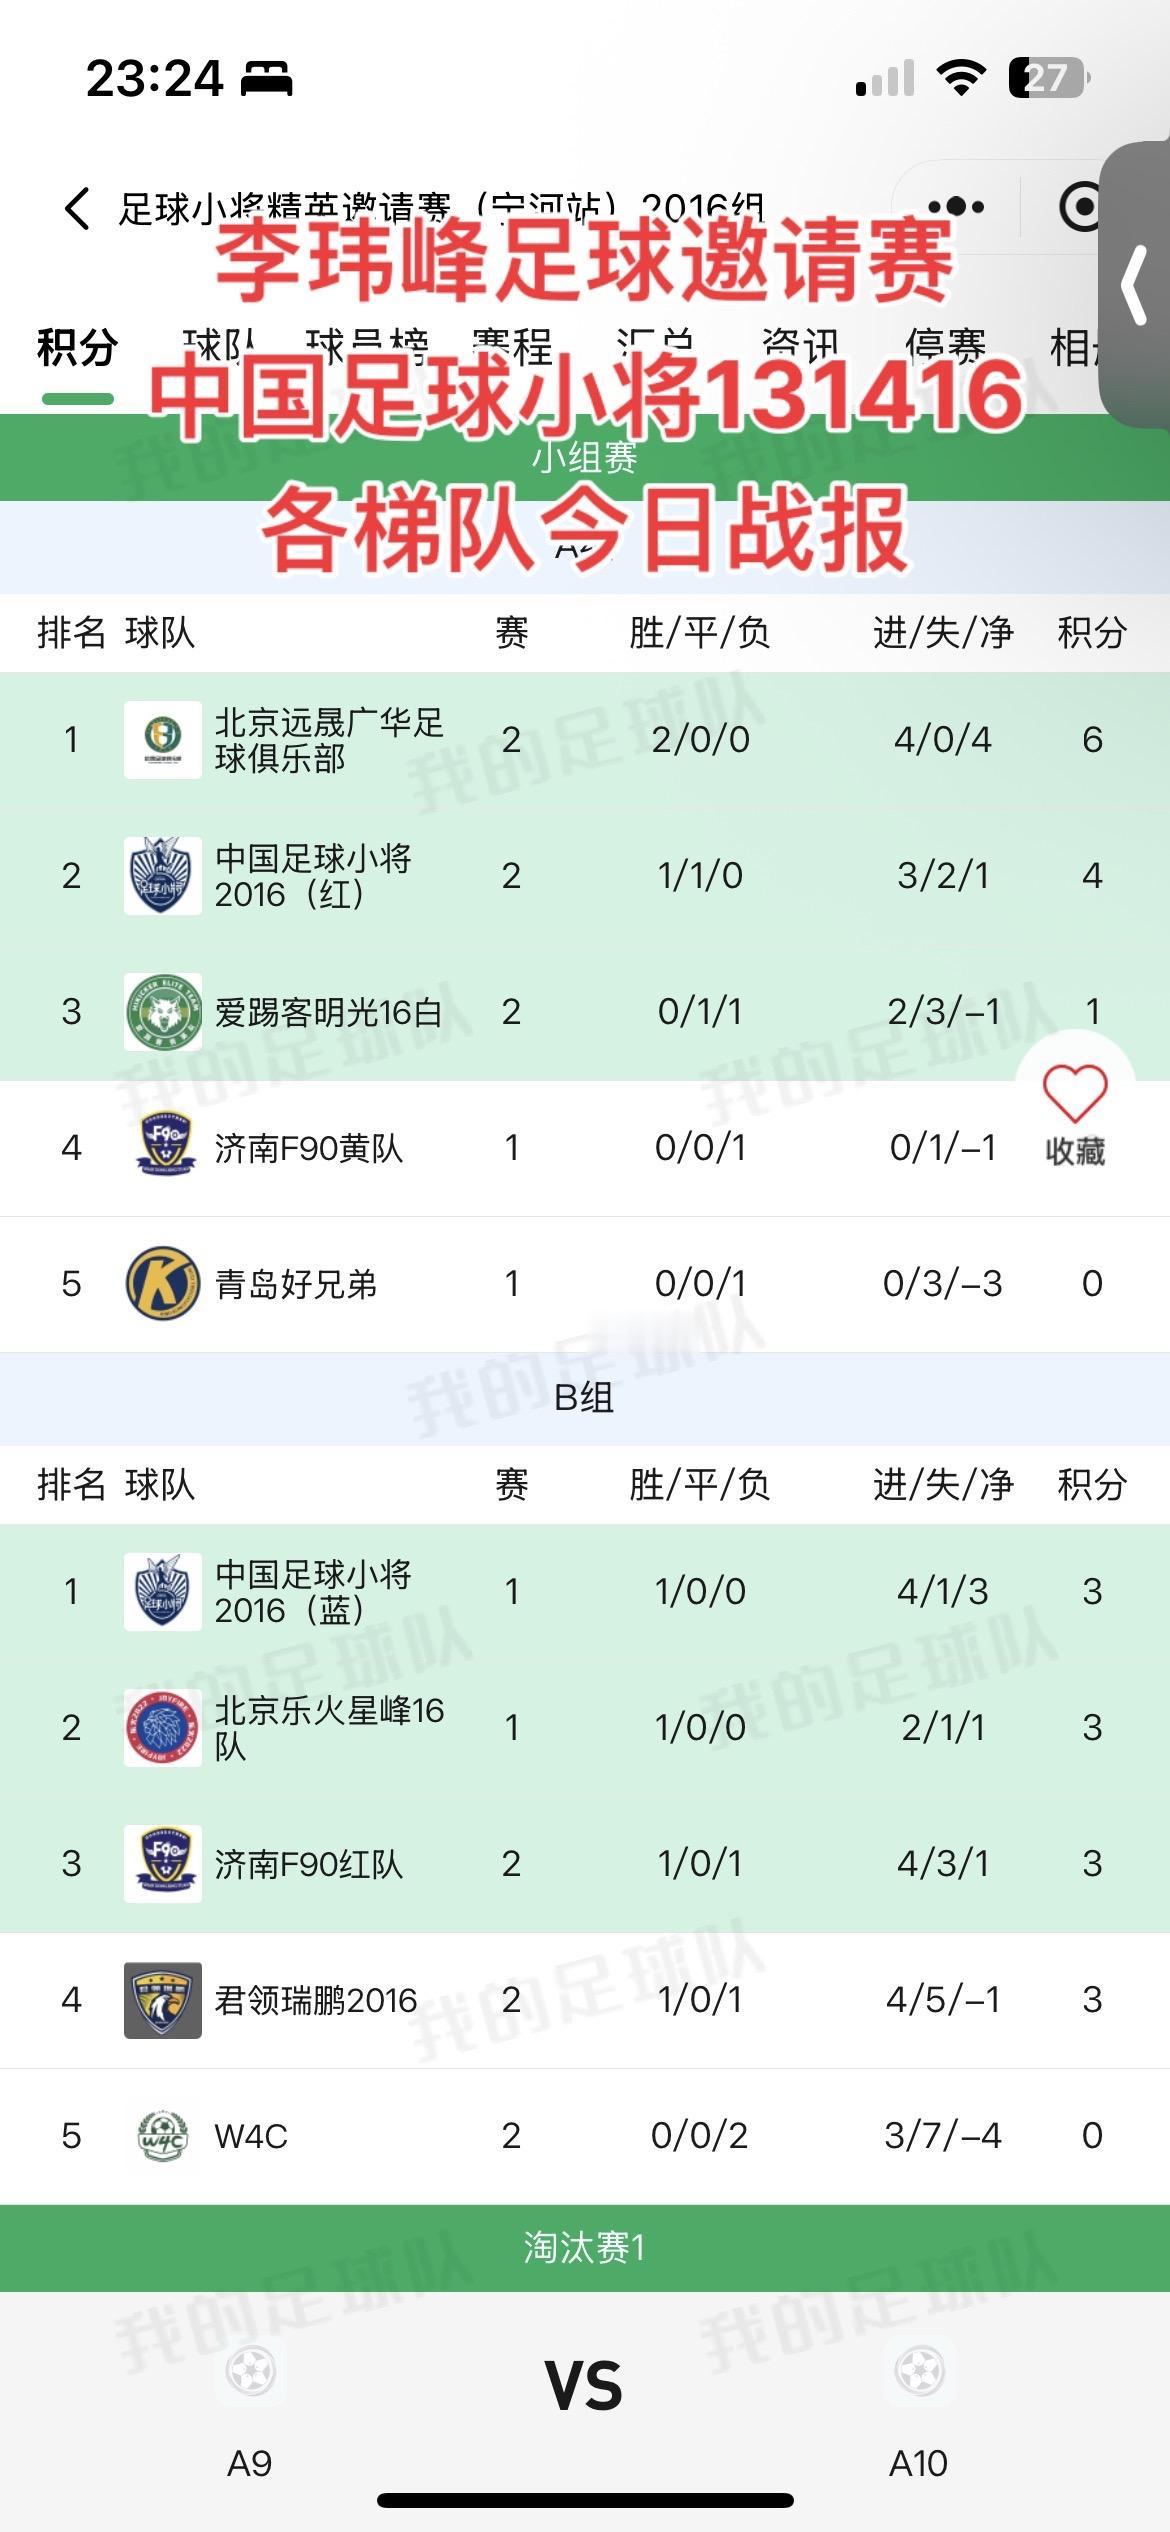The width and height of the screenshot is (1170, 2532).
Task: Tap the back arrow in header
Action: pos(77,208)
